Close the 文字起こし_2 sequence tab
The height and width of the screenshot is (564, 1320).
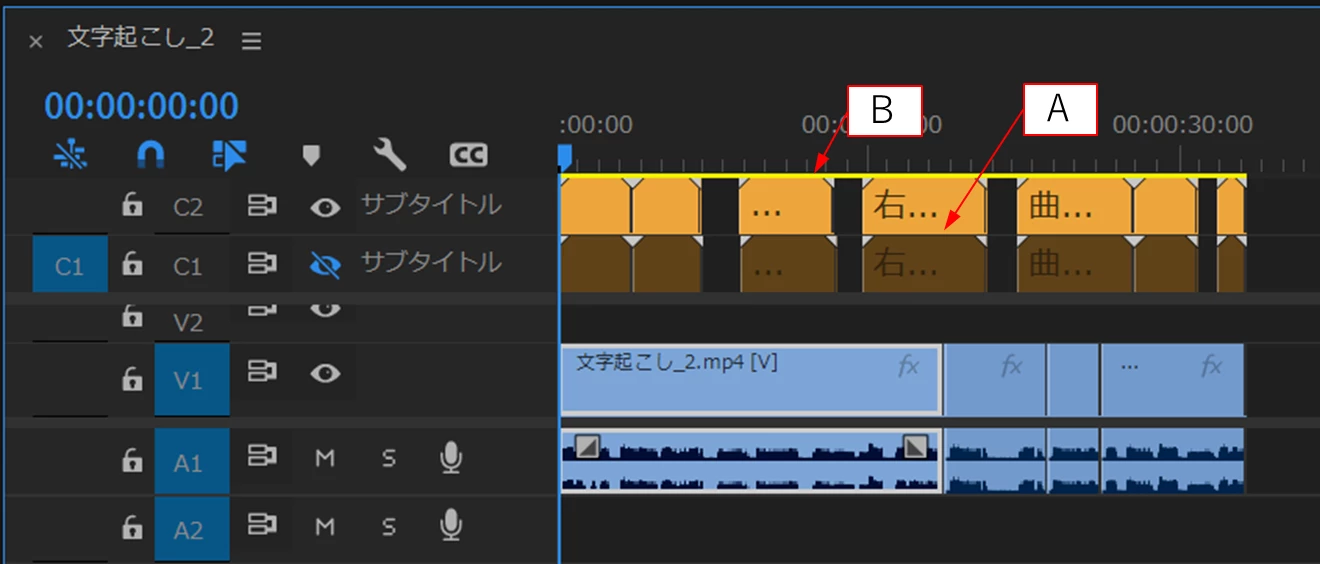point(36,41)
